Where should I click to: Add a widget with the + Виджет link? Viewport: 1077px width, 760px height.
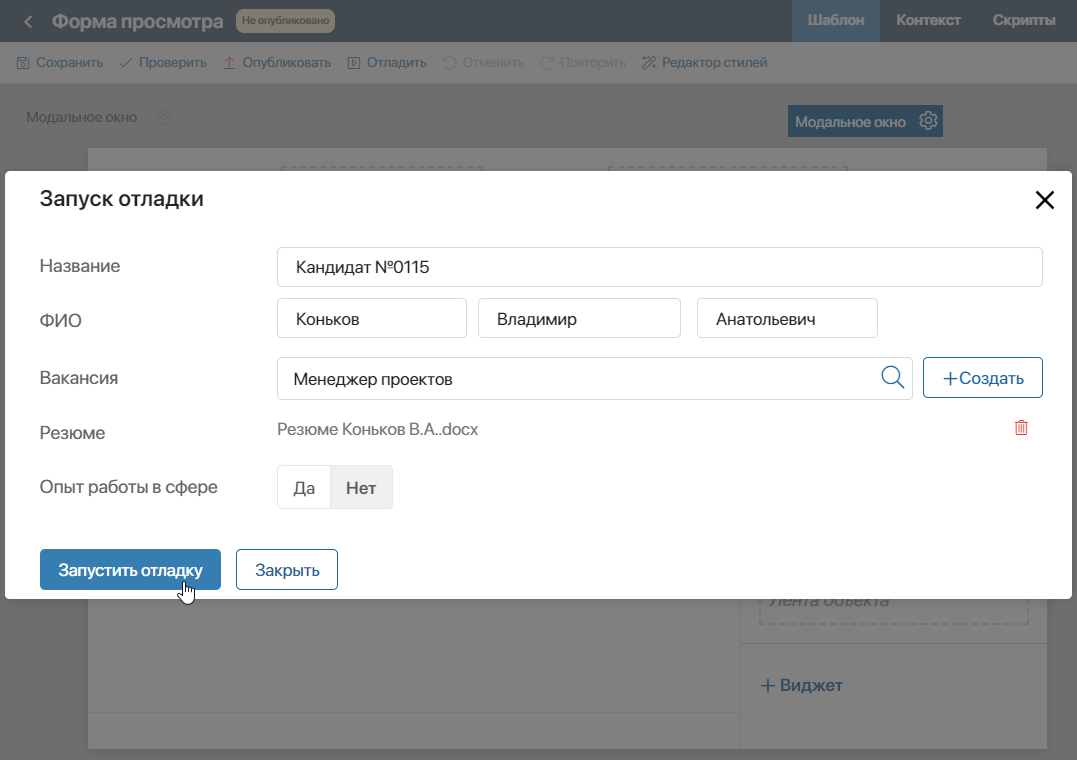[x=802, y=685]
